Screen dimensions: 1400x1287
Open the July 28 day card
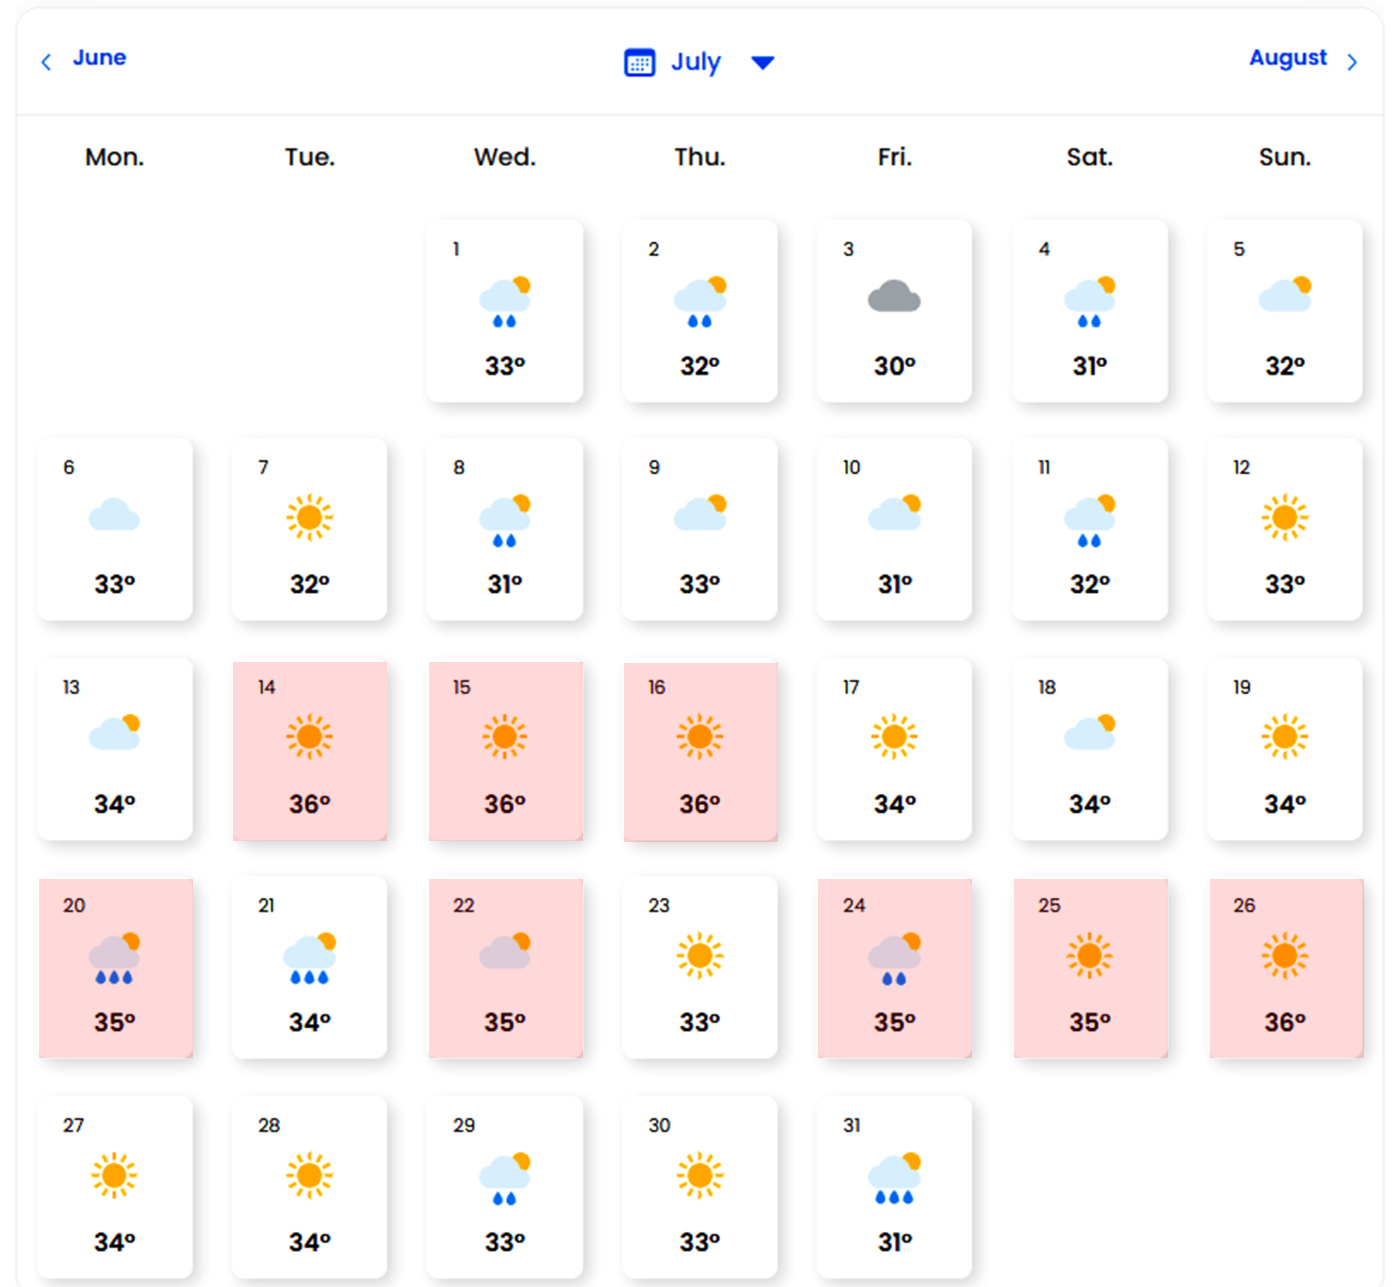tap(310, 1186)
